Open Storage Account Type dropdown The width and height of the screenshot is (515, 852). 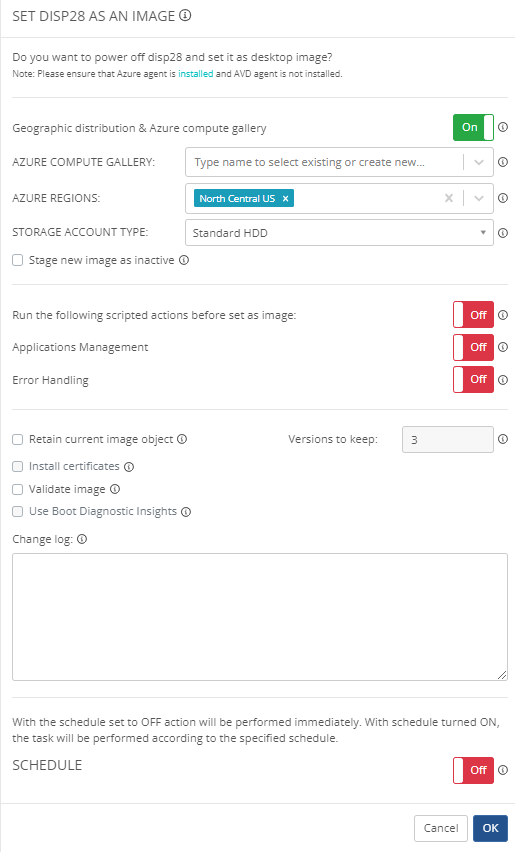339,233
